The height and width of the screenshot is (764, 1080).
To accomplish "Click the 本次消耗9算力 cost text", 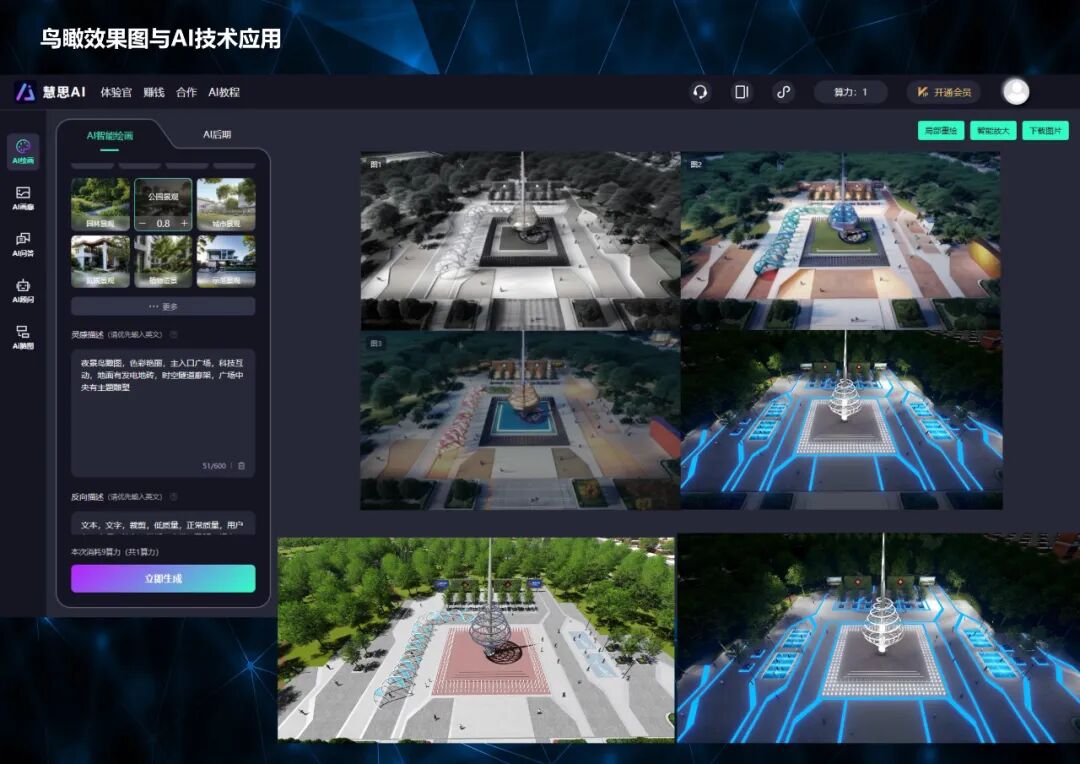I will click(x=115, y=552).
